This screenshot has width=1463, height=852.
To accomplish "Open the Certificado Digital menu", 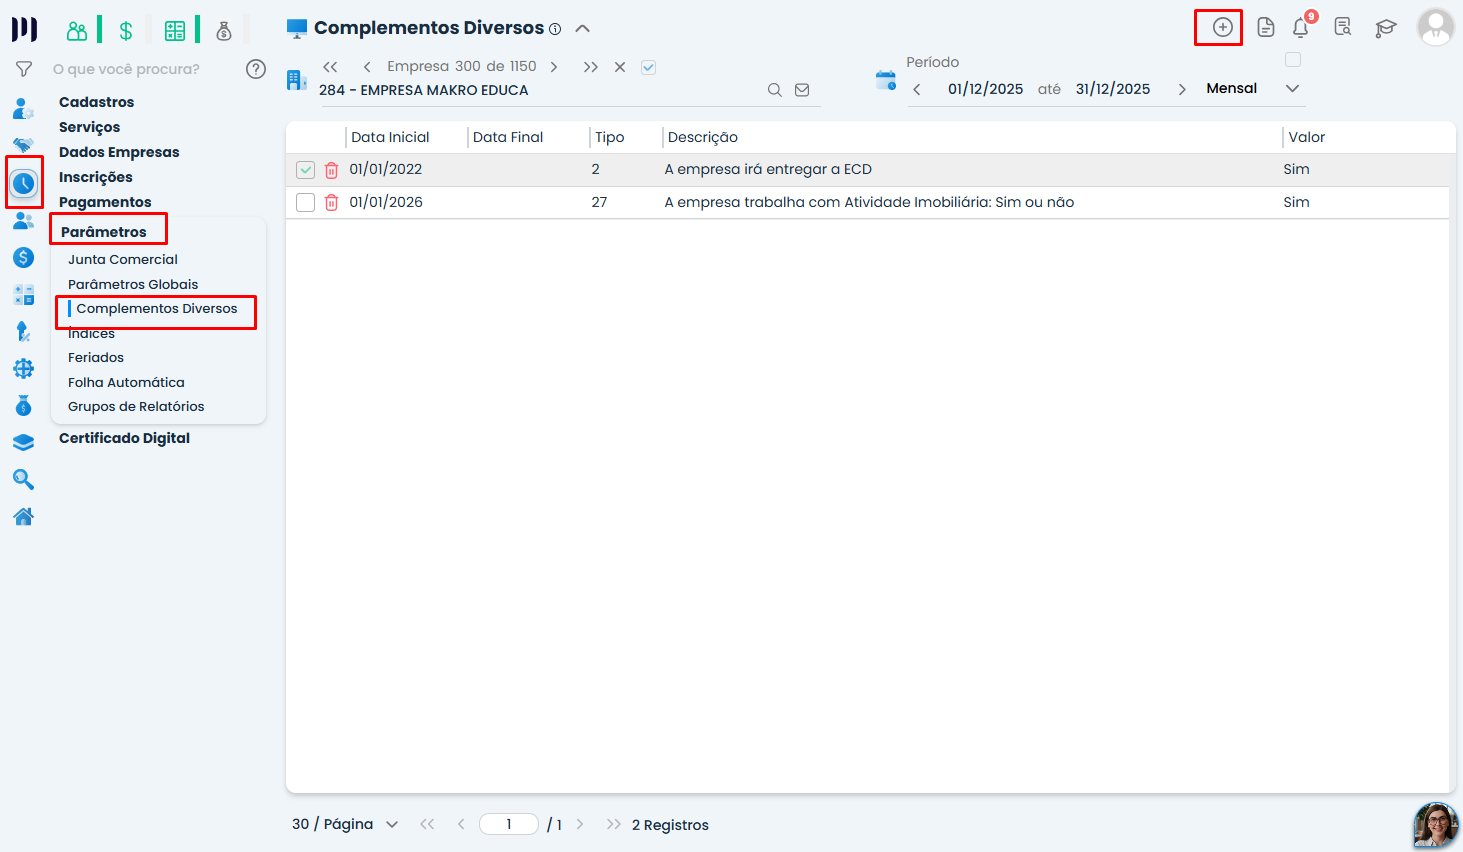I will tap(124, 438).
